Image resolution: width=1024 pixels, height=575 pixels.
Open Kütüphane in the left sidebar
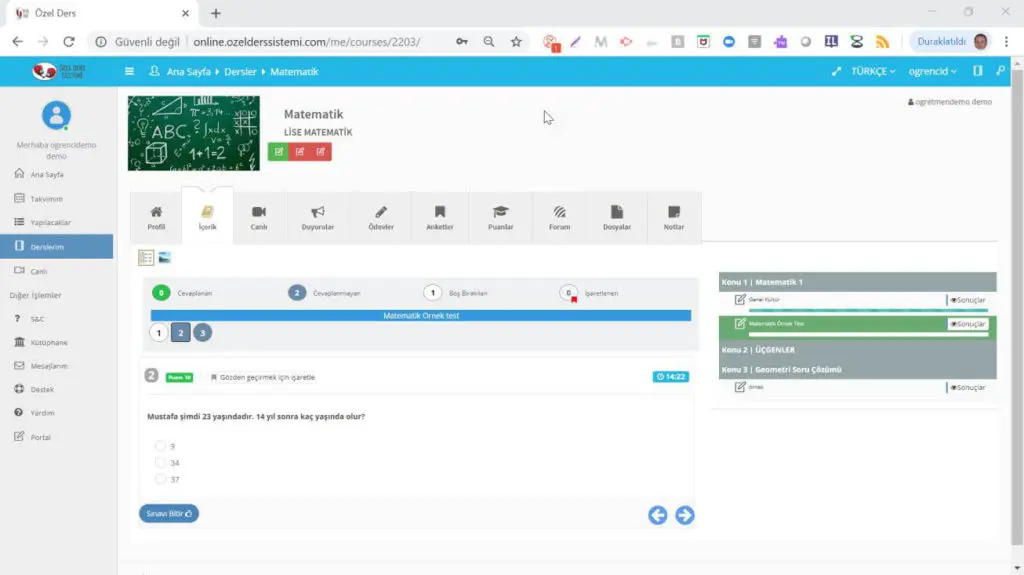48,342
